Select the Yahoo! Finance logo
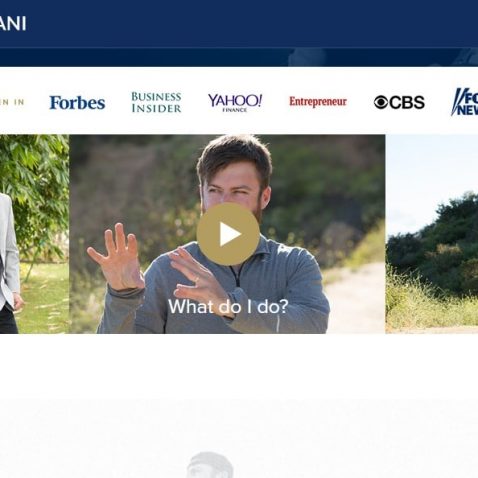478x478 pixels. pyautogui.click(x=235, y=102)
